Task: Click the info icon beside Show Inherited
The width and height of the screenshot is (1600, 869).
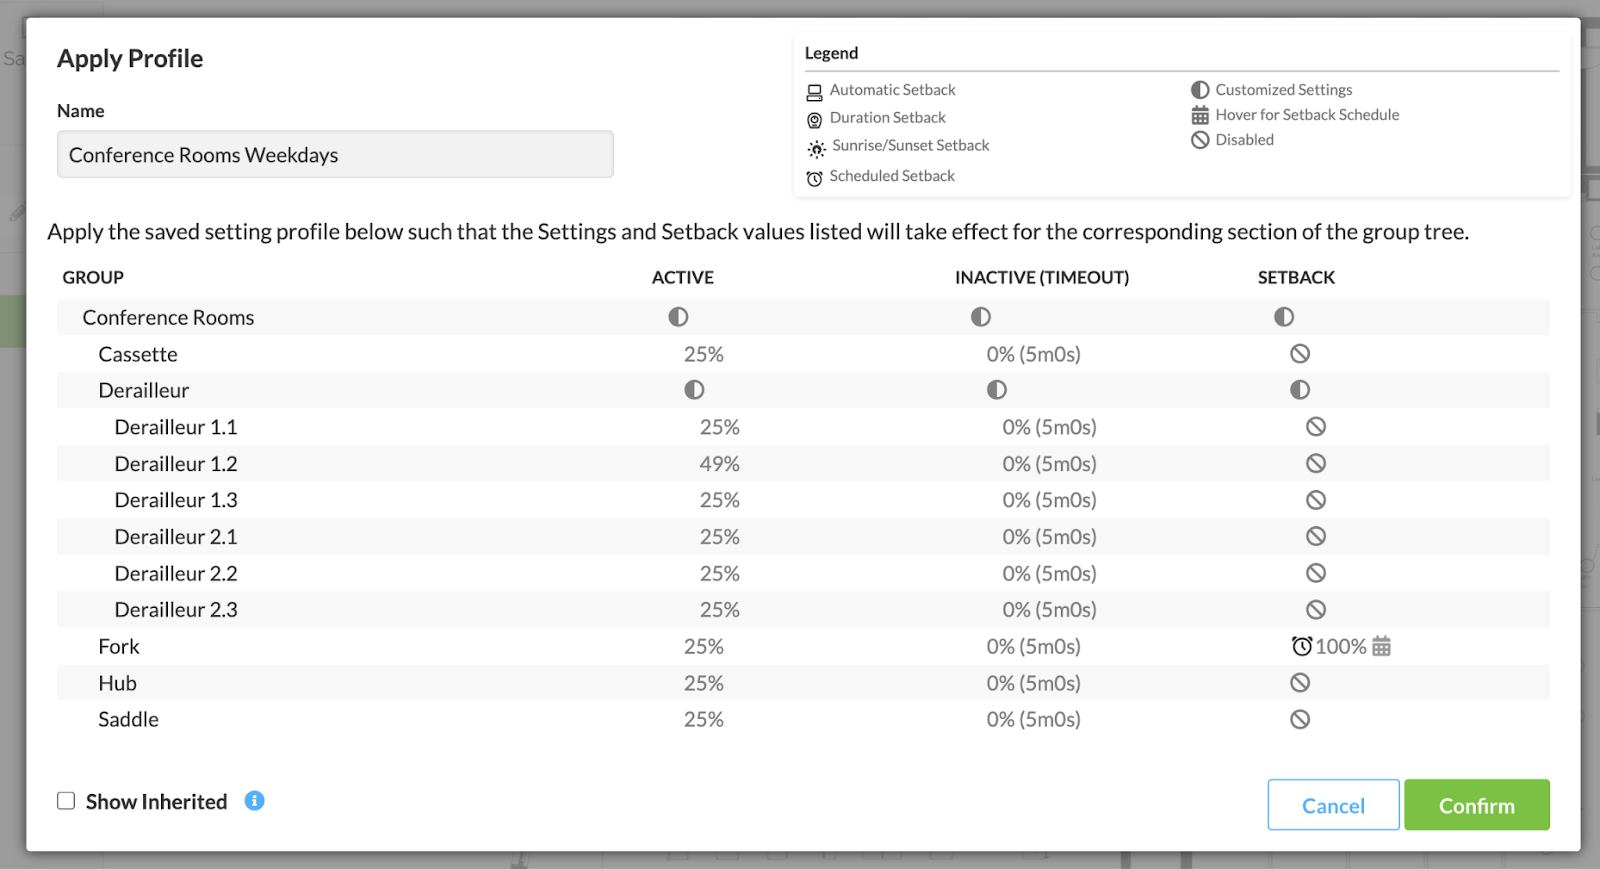Action: click(x=254, y=801)
